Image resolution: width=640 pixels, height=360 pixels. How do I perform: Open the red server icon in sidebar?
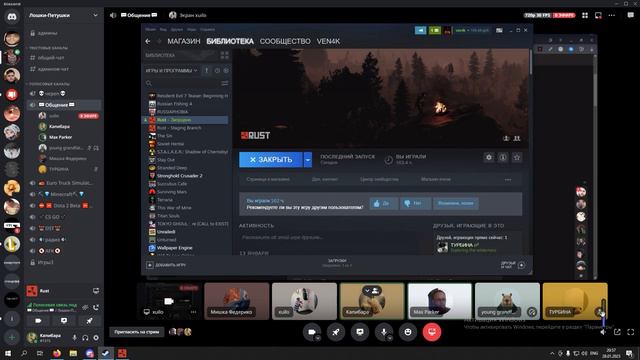[12, 94]
